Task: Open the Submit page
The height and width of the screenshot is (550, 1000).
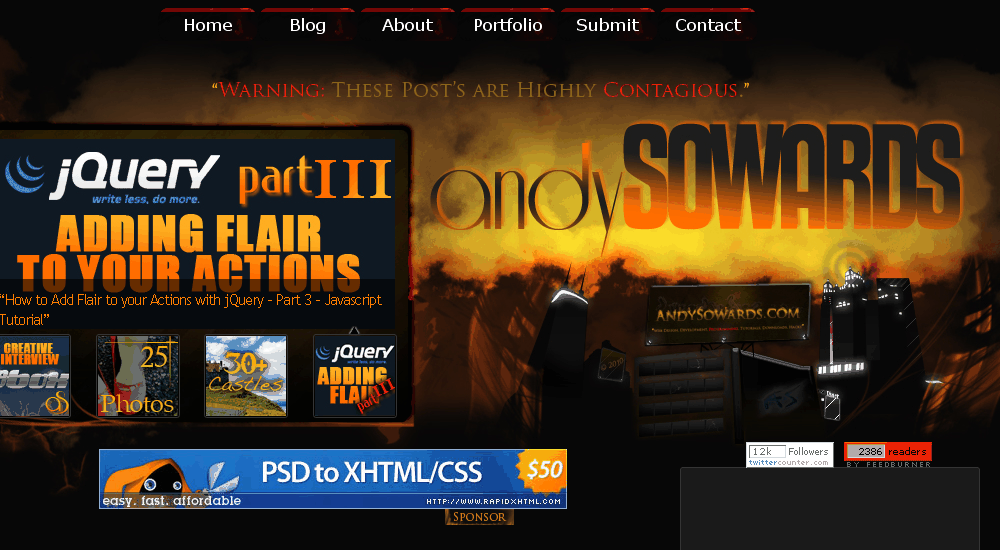Action: tap(607, 25)
